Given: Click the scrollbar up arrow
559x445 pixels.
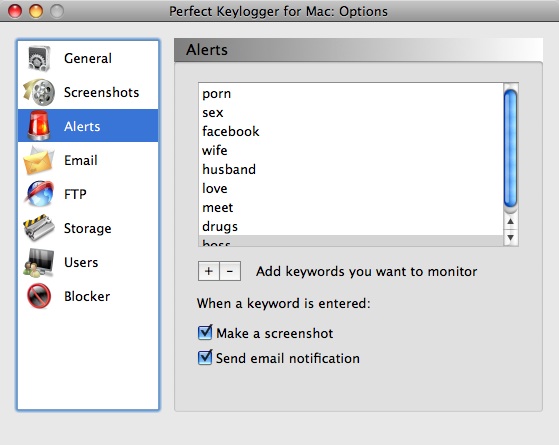Looking at the screenshot, I should click(511, 221).
